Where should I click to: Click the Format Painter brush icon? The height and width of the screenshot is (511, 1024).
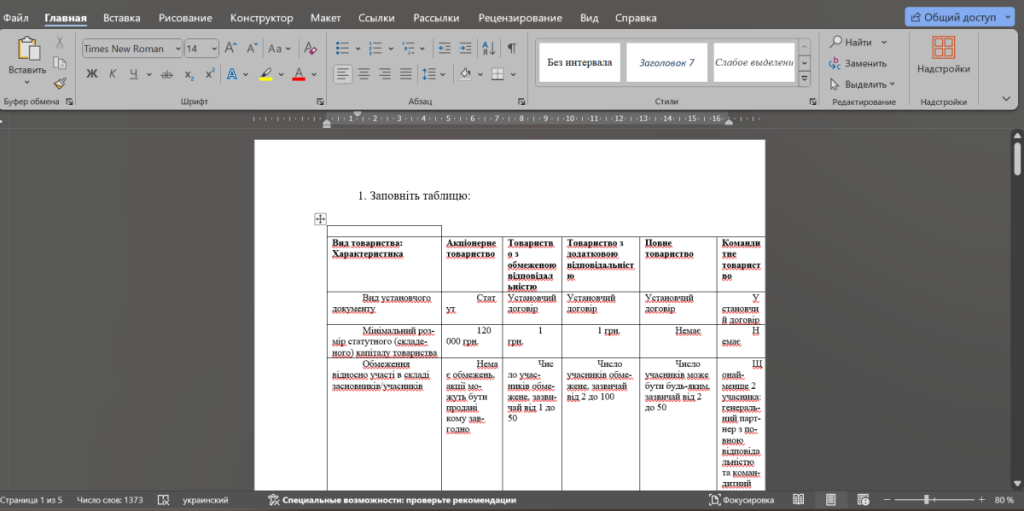60,84
